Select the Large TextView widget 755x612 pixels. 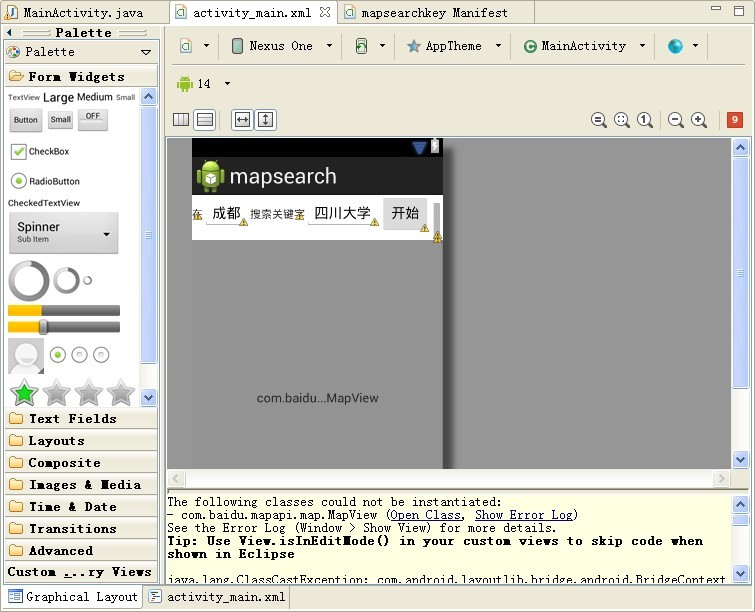pos(58,97)
